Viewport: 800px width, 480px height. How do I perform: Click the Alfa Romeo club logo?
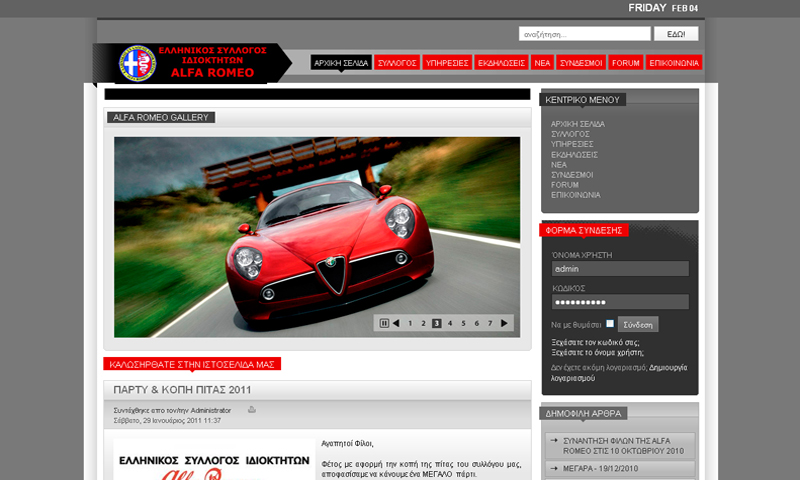137,64
